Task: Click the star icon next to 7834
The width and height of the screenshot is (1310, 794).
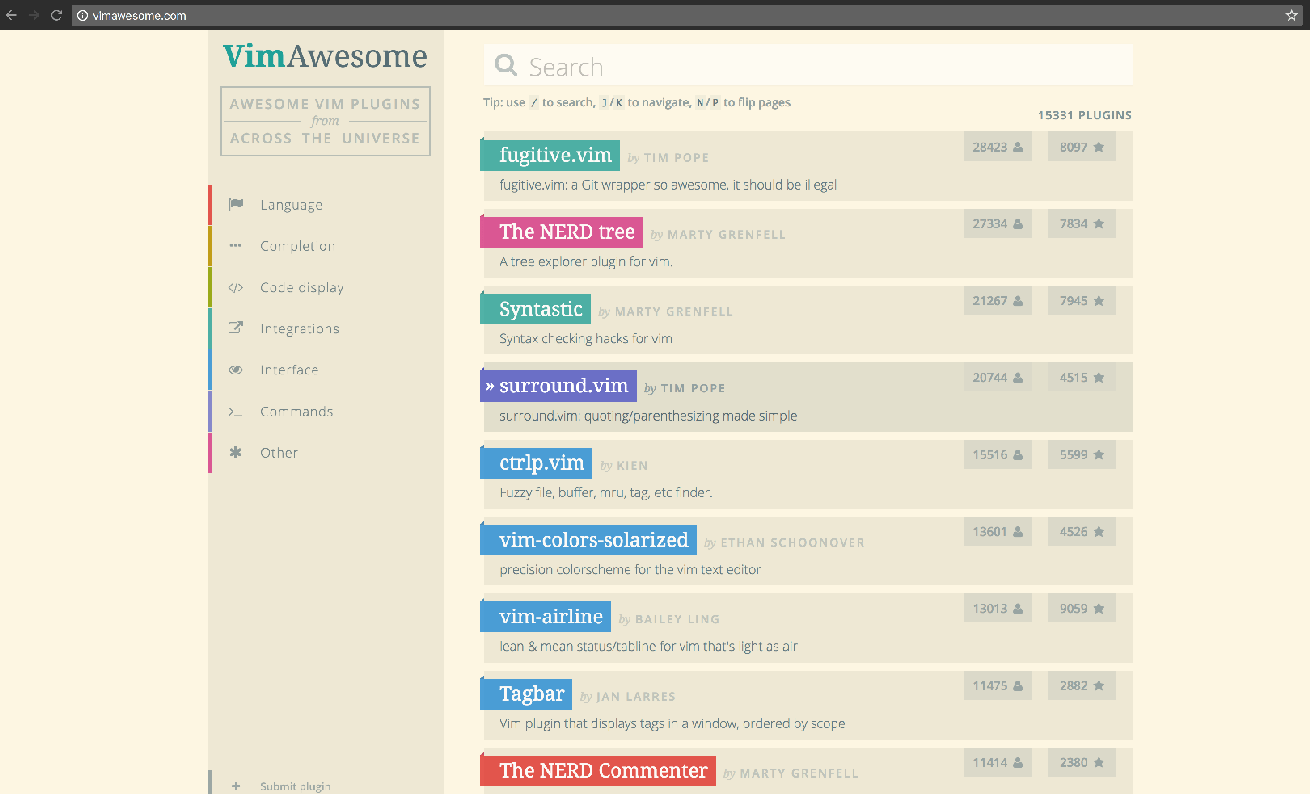Action: 1098,224
